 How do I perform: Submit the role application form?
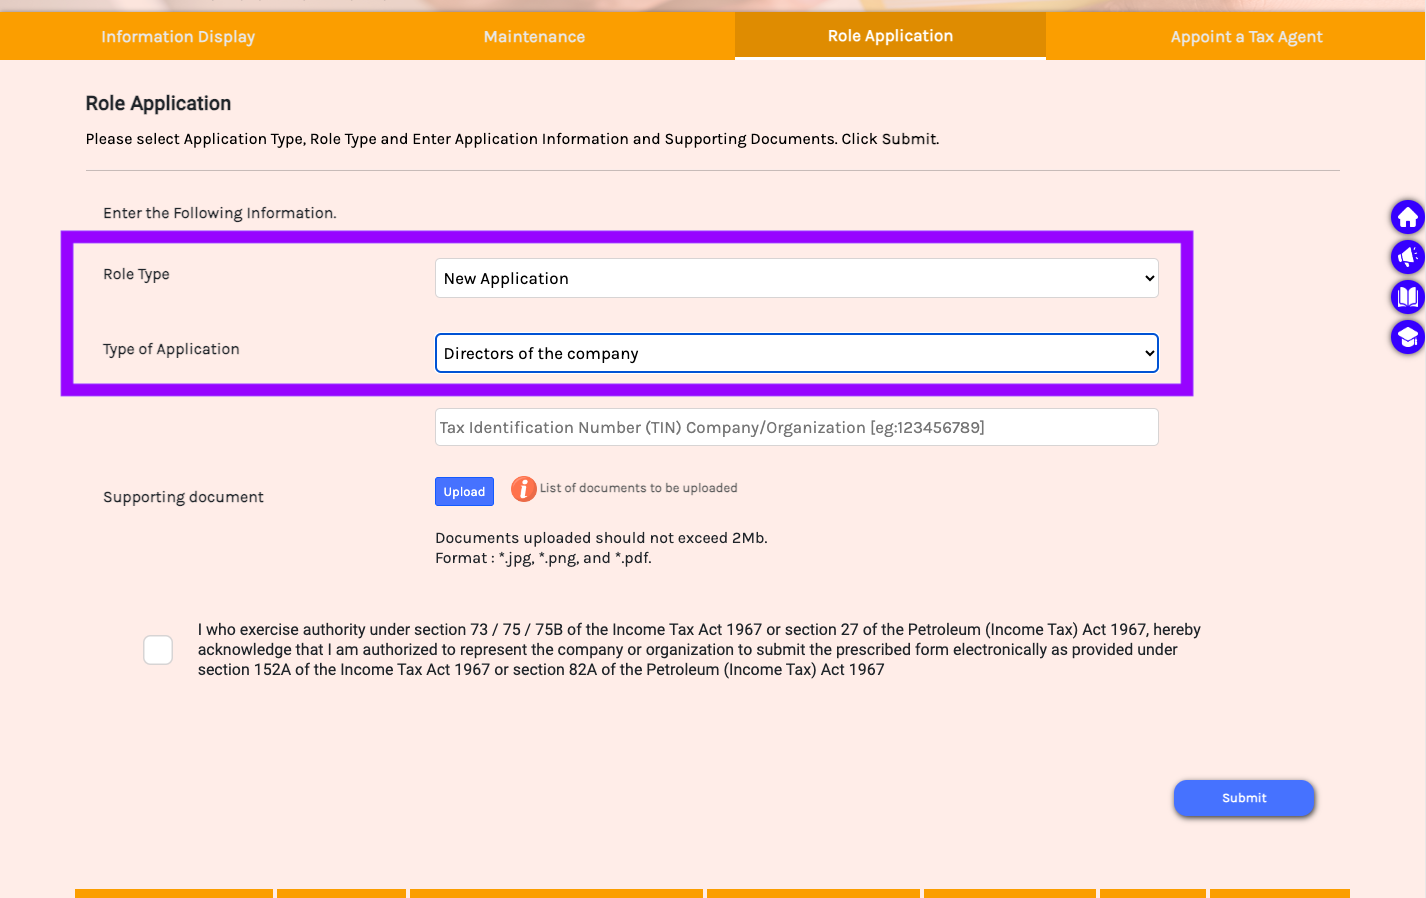(1244, 798)
